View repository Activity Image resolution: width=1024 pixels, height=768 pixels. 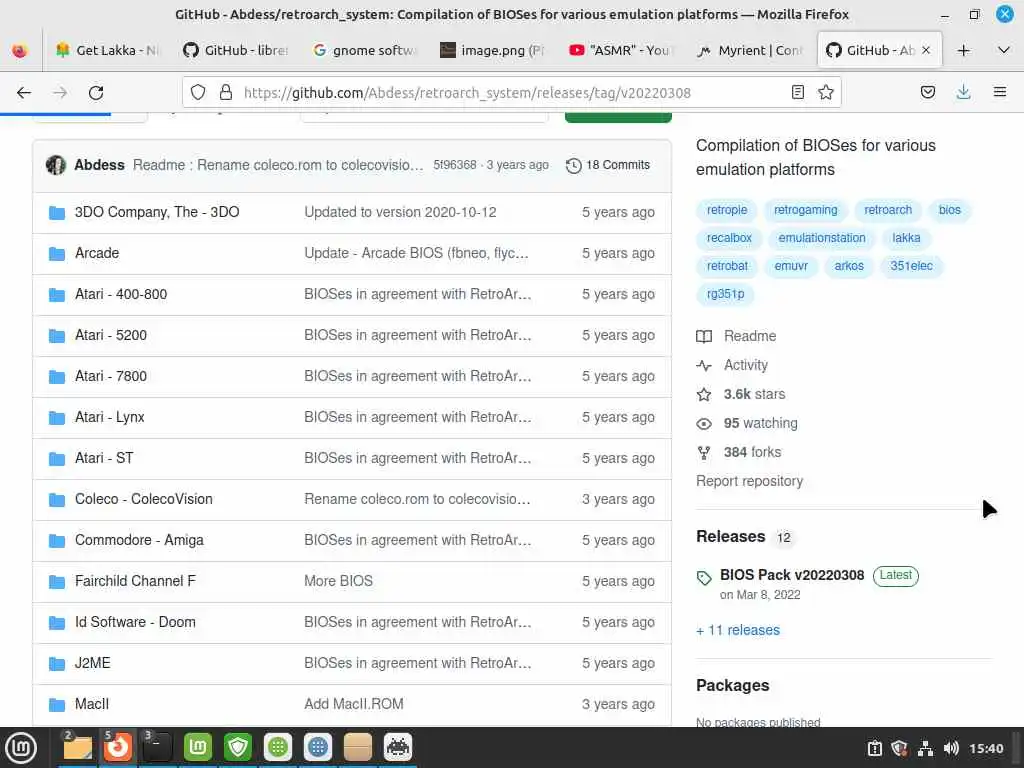pos(732,366)
